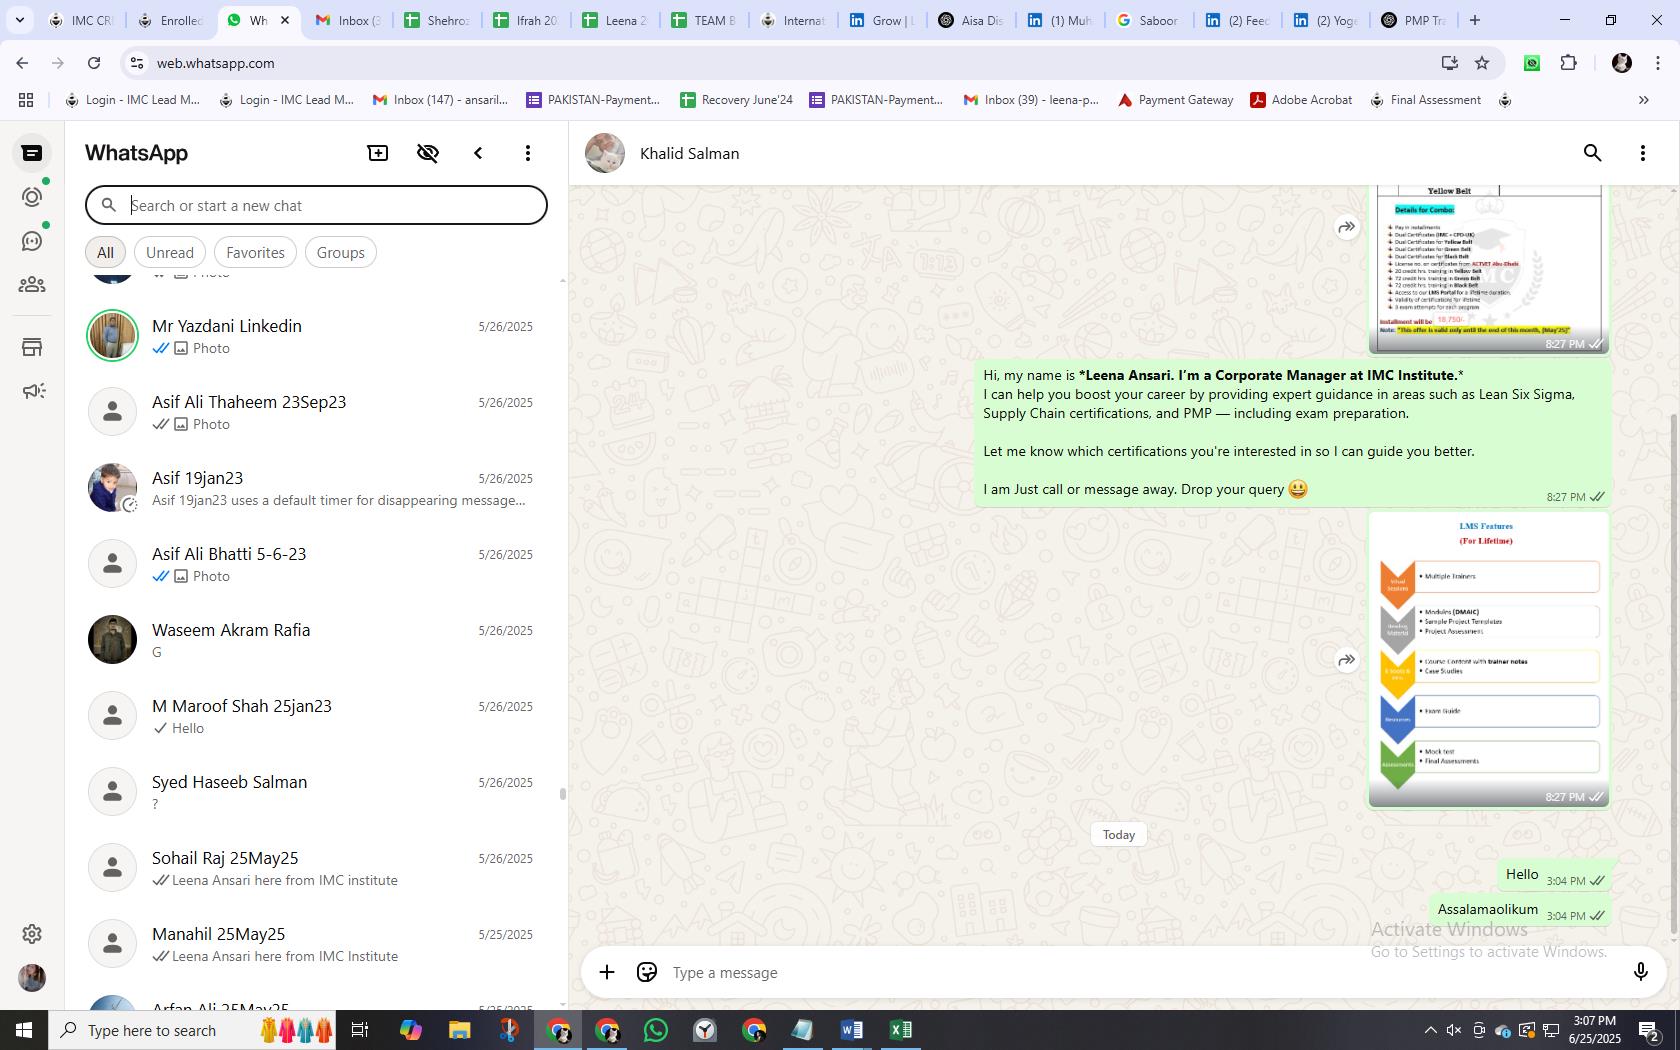
Task: Close the WhatsApp browser tab
Action: point(285,20)
